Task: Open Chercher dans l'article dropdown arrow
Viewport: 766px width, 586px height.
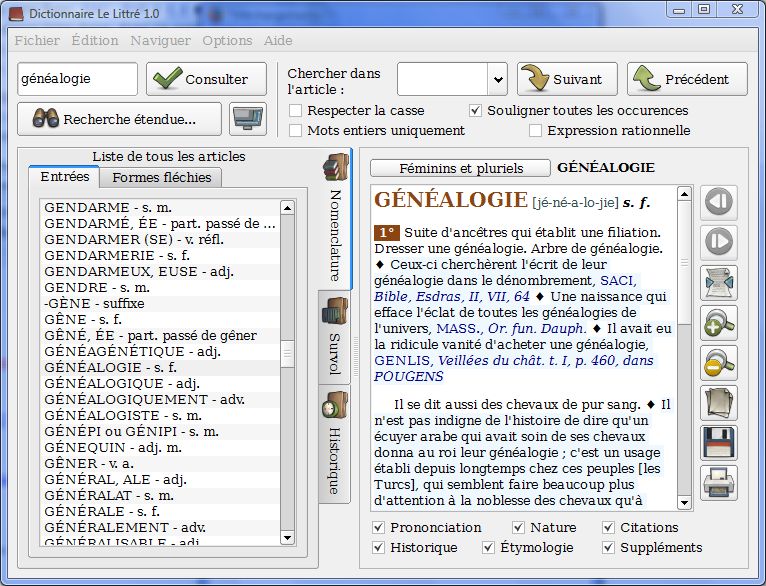Action: 498,79
